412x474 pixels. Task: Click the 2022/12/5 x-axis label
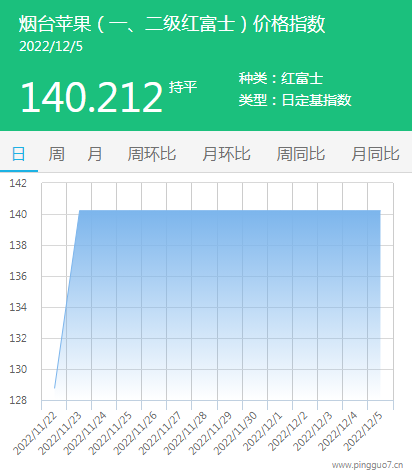coord(363,431)
